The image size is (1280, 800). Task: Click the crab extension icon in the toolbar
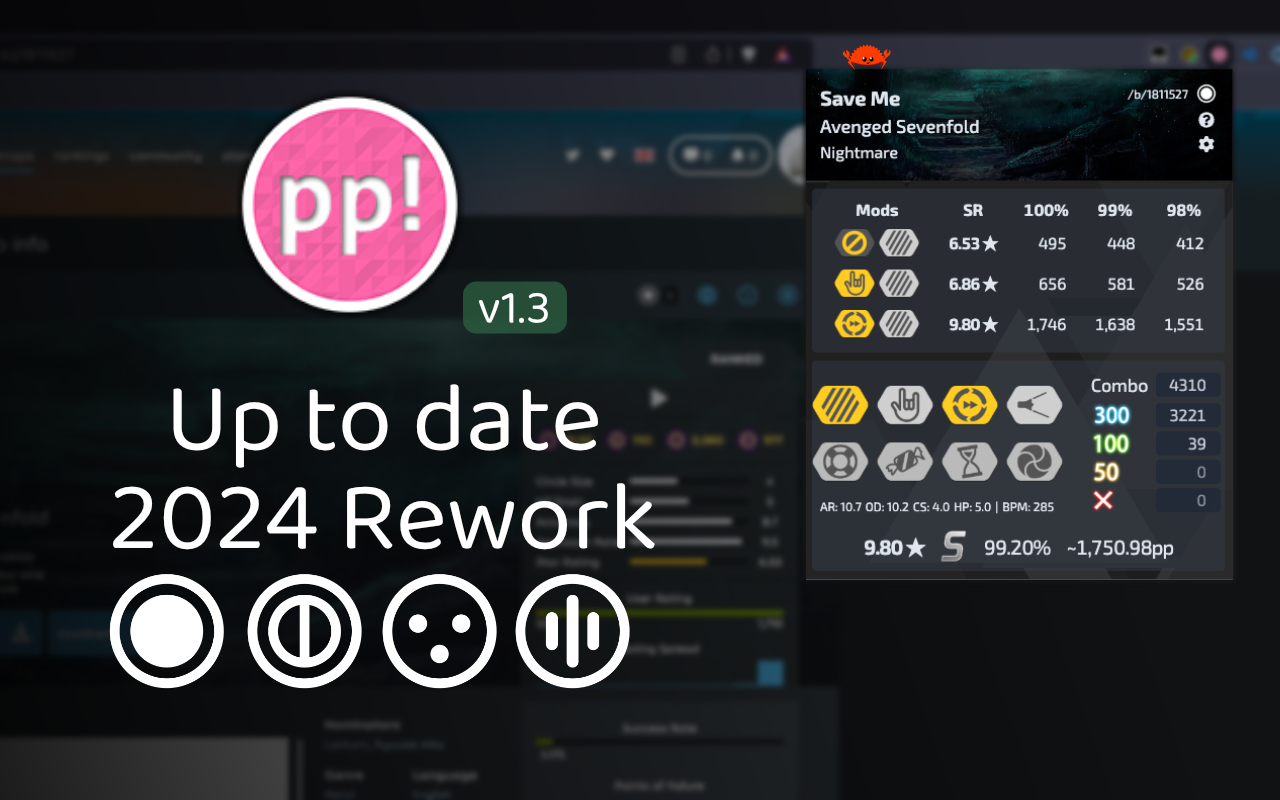pos(866,57)
